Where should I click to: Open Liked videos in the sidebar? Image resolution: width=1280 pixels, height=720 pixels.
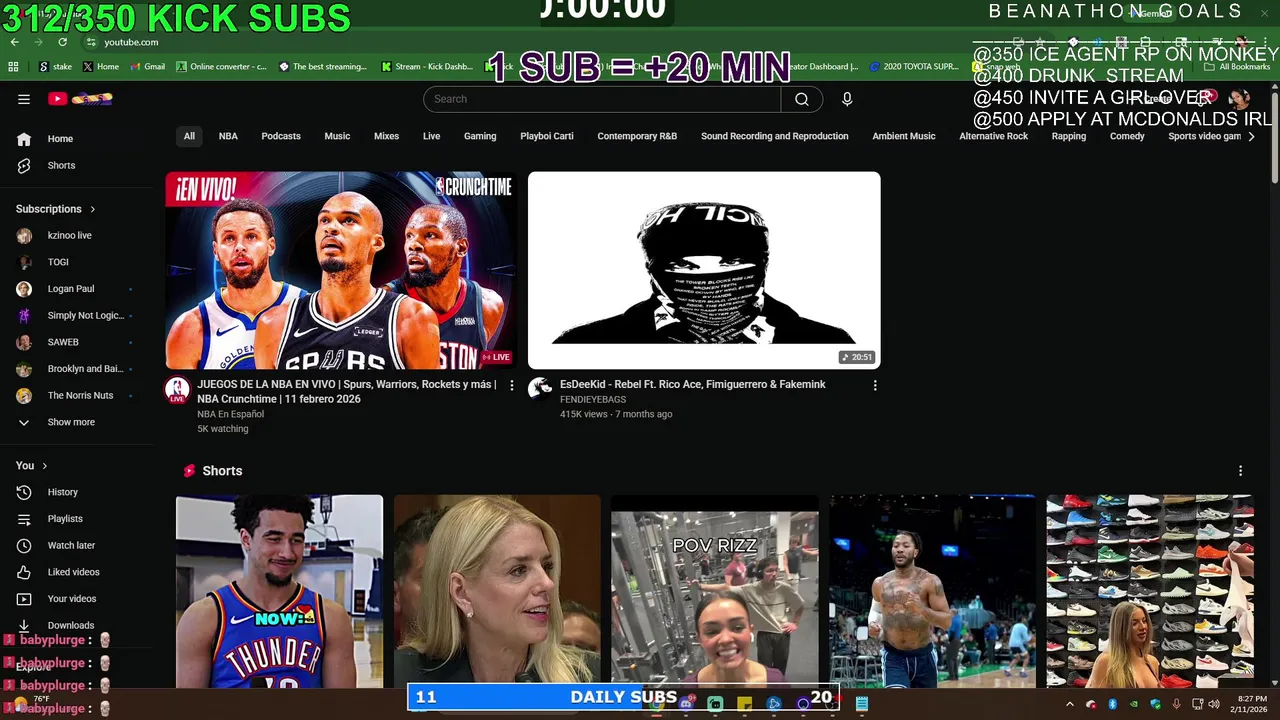77,572
